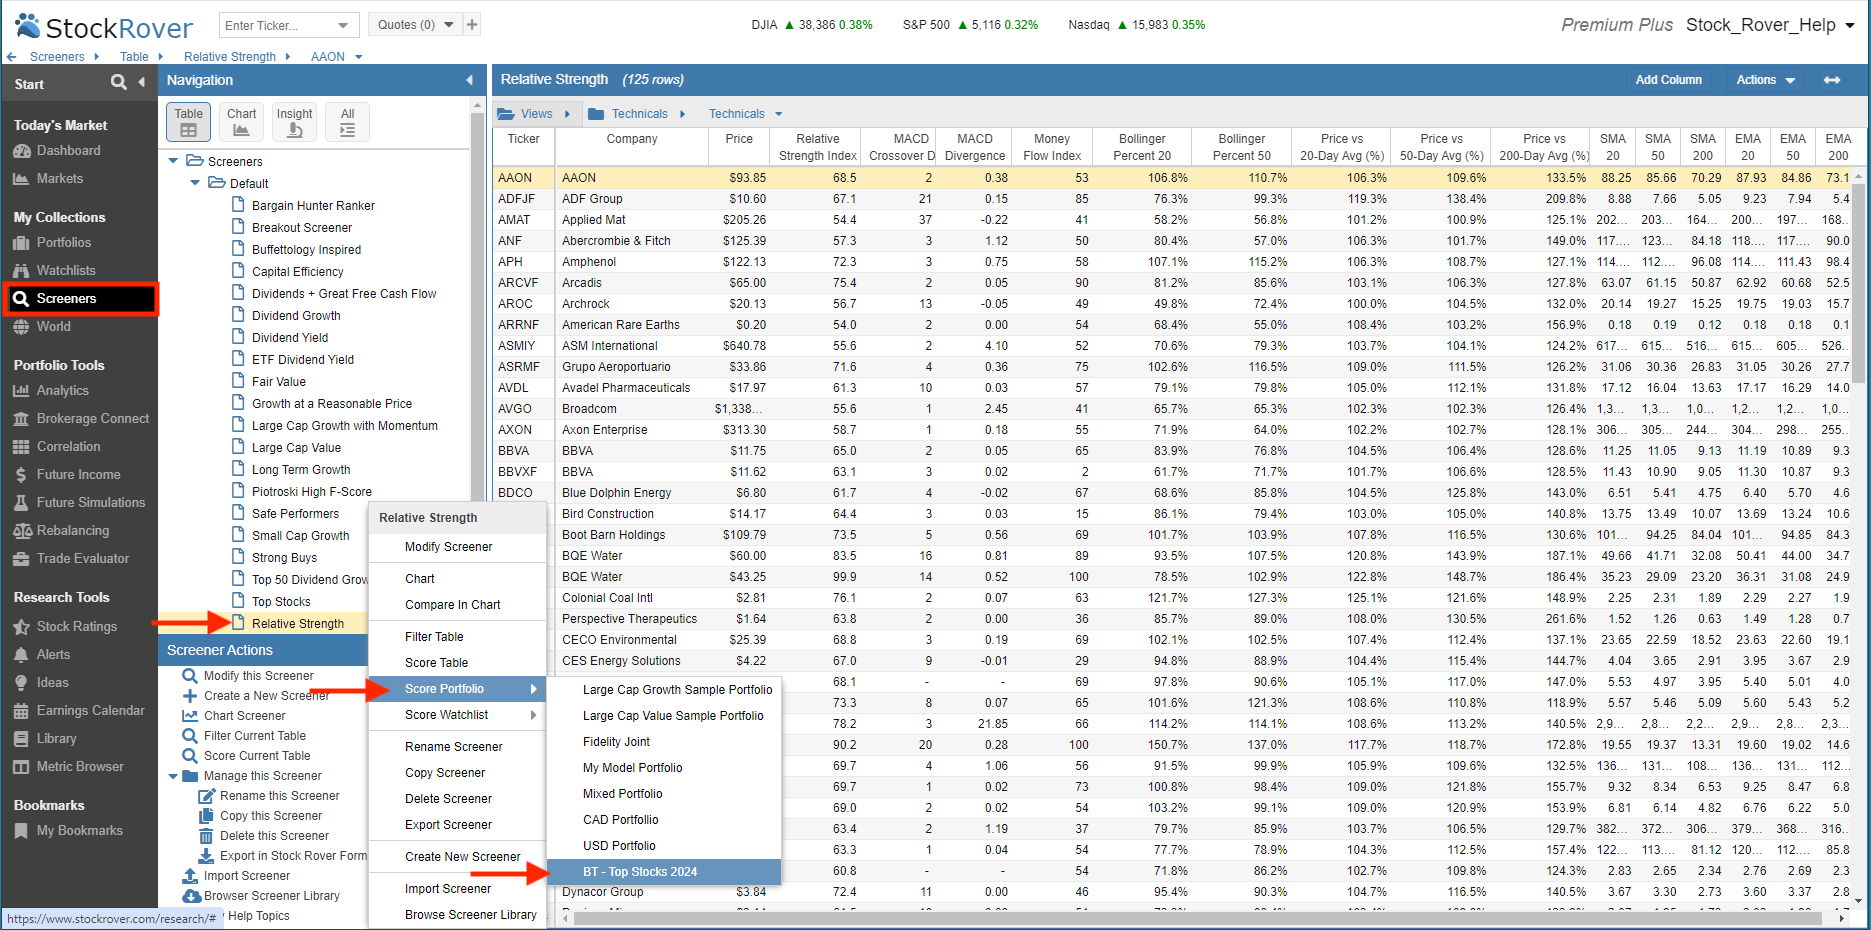This screenshot has width=1871, height=930.
Task: Click Import Screener action
Action: point(246,876)
